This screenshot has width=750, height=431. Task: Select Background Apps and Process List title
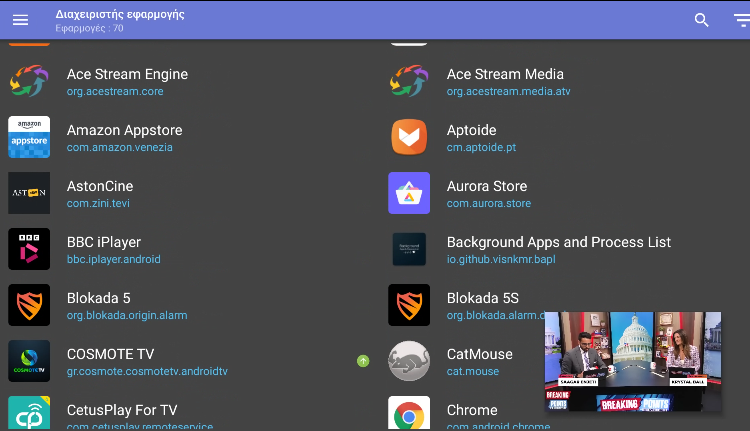click(559, 242)
